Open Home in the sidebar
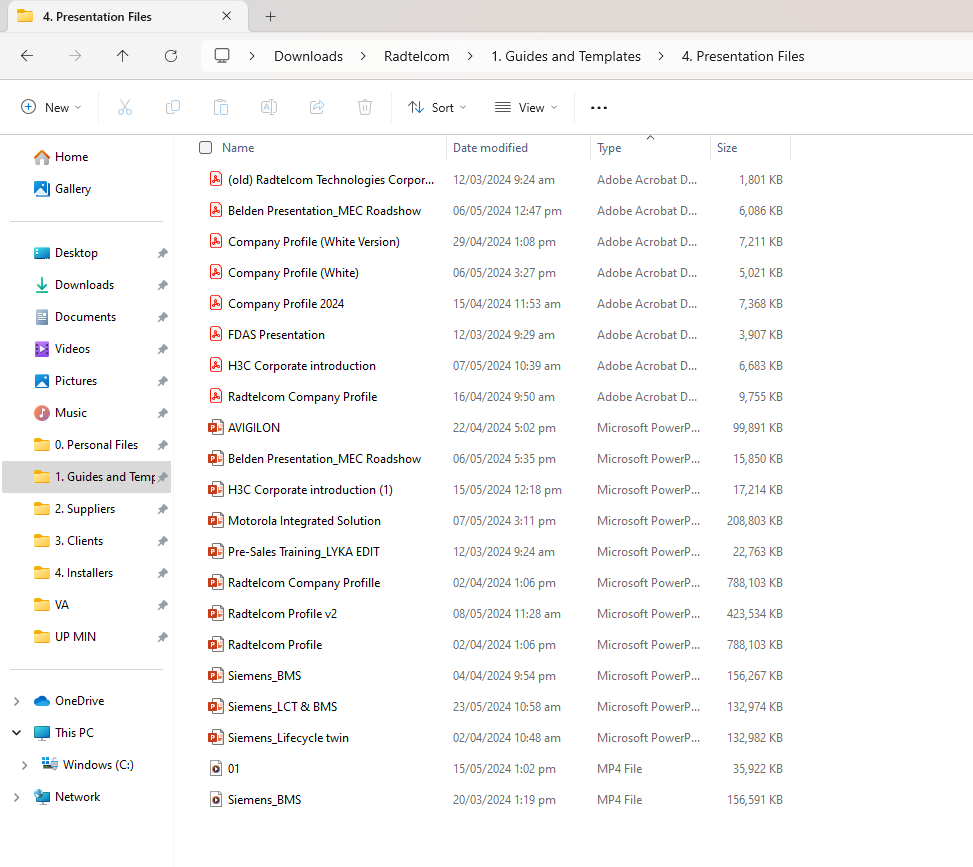Screen dimensions: 973x867 pos(71,157)
